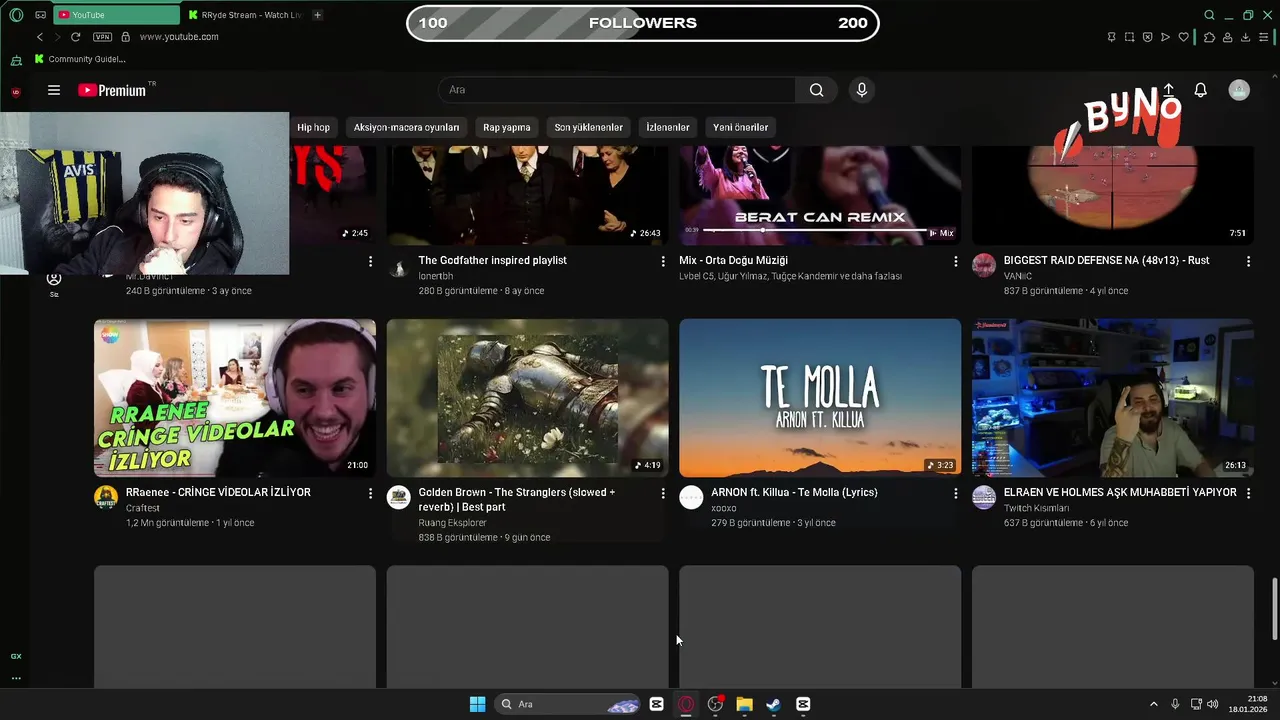The height and width of the screenshot is (720, 1280).
Task: Open options for The Godfather inspired playlist
Action: (663, 261)
